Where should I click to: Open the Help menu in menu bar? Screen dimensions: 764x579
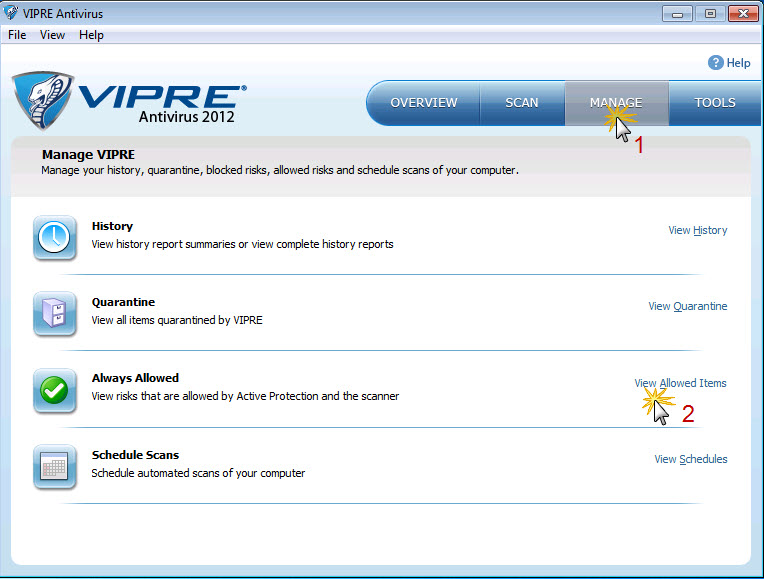pyautogui.click(x=91, y=35)
